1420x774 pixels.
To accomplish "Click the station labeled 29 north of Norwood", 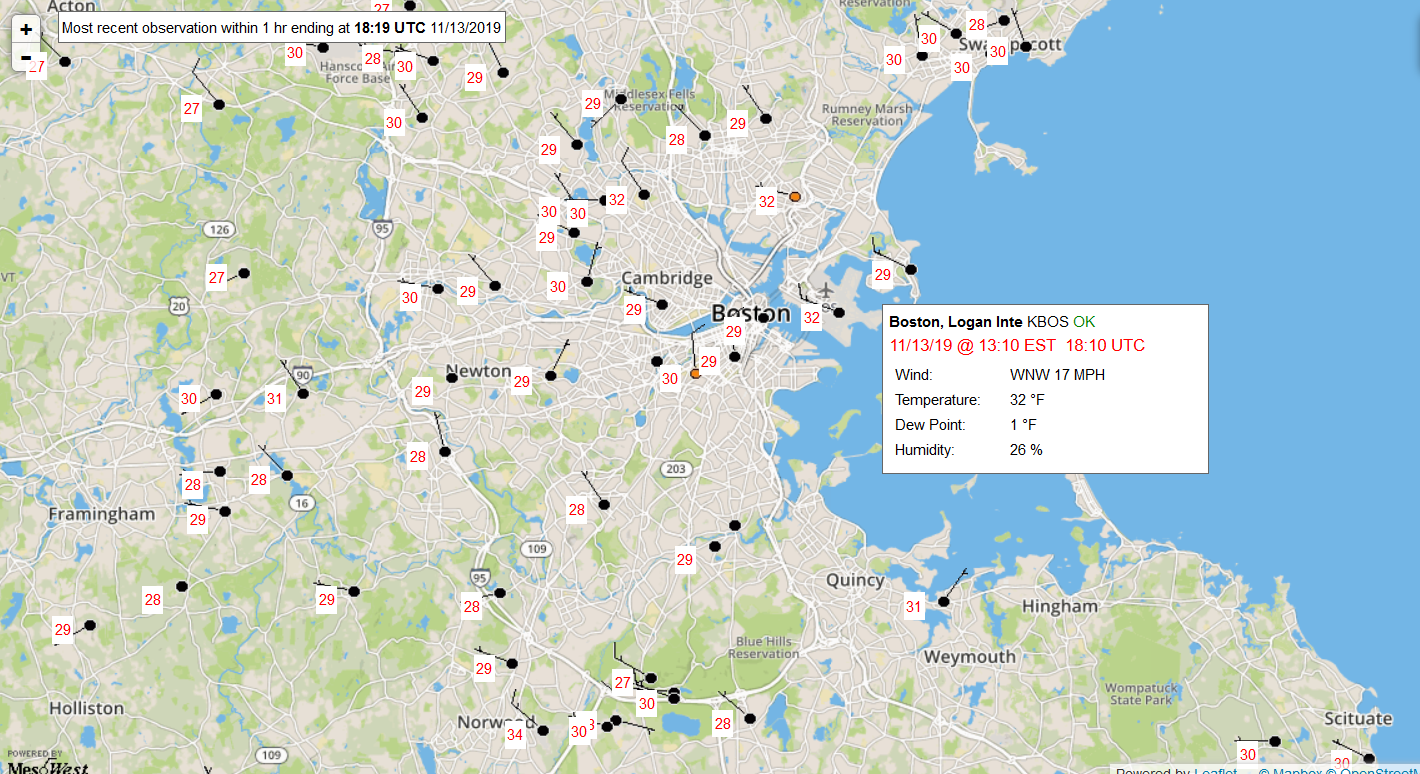I will 512,663.
